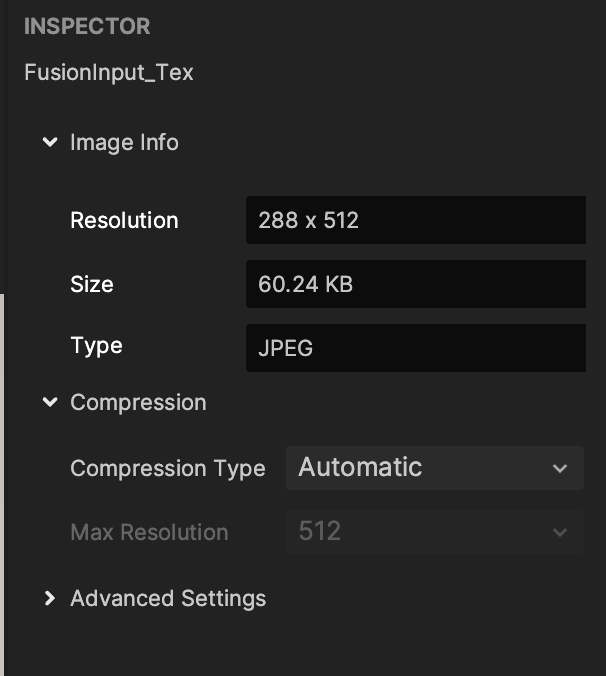Click the Max Resolution dropdown arrow icon

click(x=560, y=533)
